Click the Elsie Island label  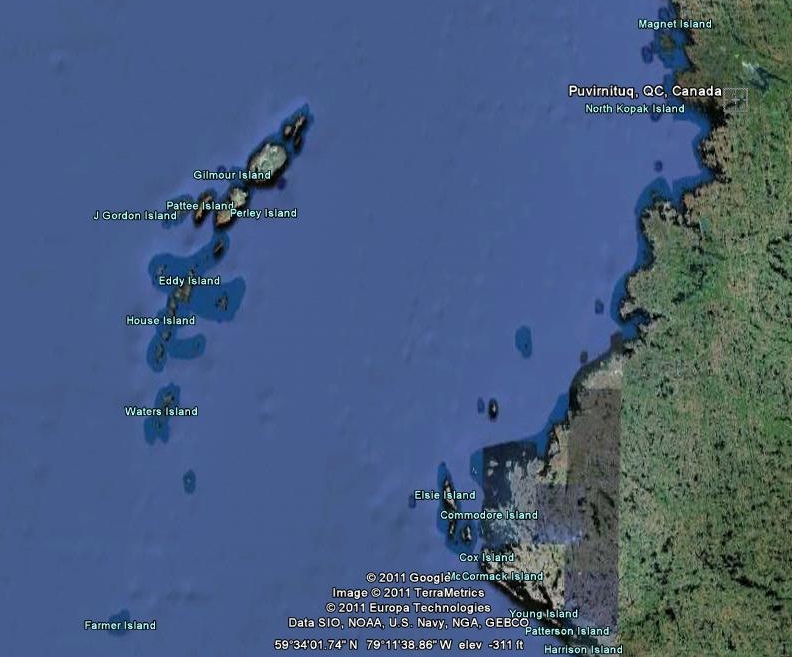pyautogui.click(x=445, y=496)
